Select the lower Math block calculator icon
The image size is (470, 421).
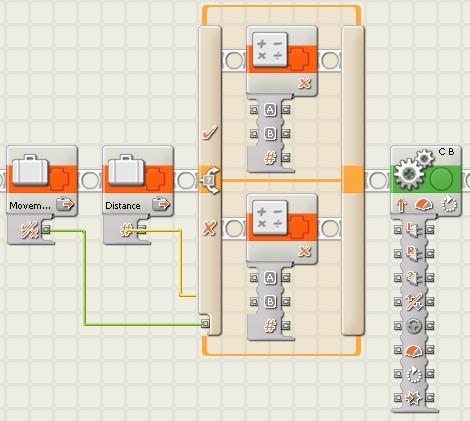coord(270,217)
